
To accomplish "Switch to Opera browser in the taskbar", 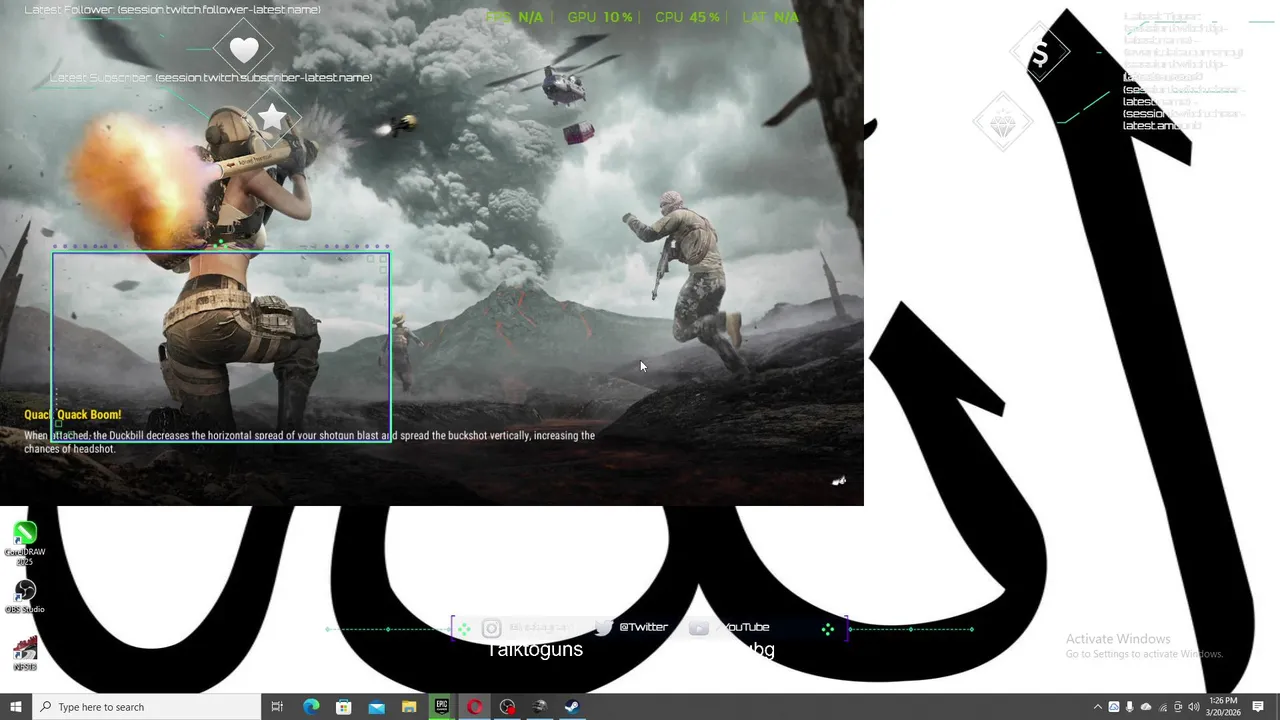I will coord(475,707).
